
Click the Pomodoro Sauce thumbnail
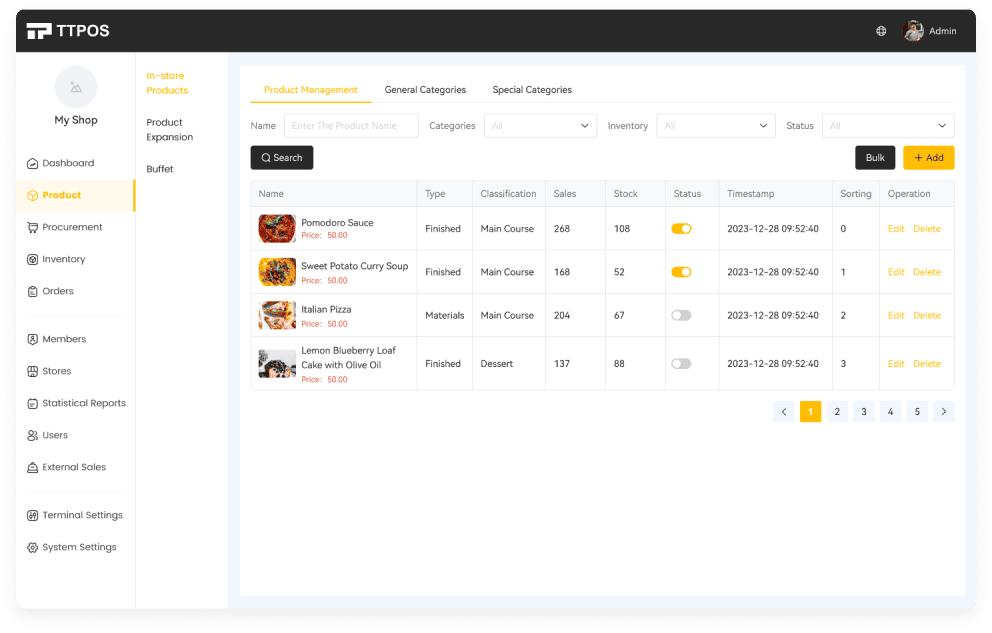coord(277,229)
